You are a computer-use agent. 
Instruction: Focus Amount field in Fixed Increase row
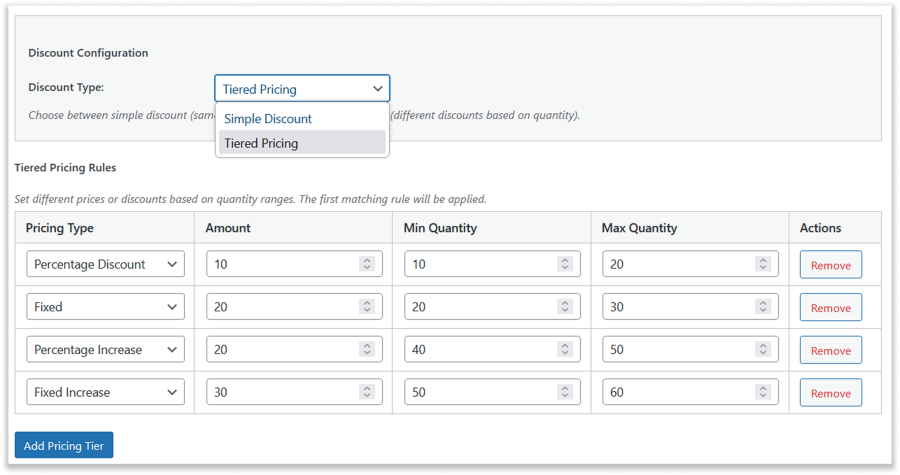coord(294,392)
